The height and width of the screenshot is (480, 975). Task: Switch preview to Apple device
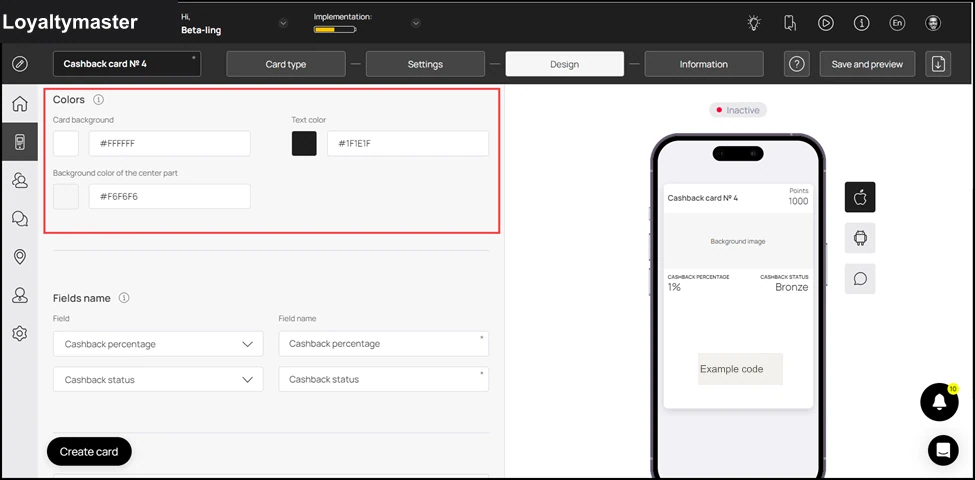[x=860, y=197]
